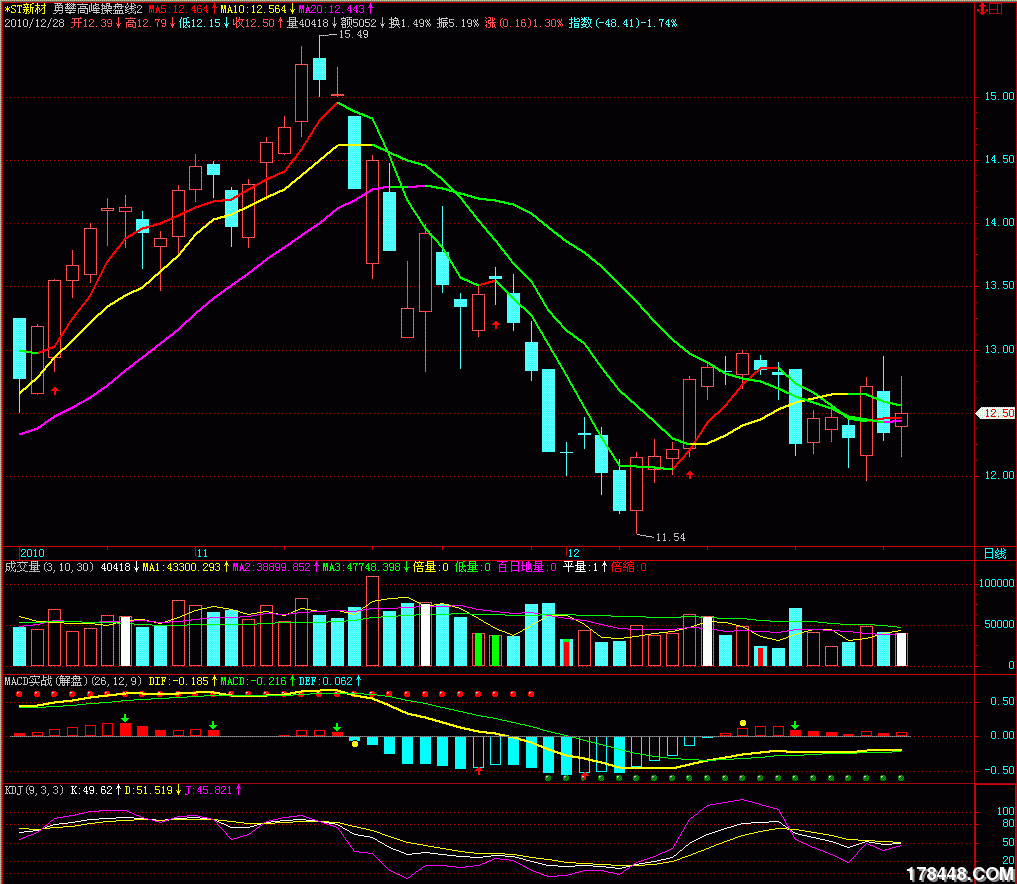This screenshot has height=884, width=1017.
Task: Click the red icon left of the anchor
Action: pyautogui.click(x=985, y=9)
